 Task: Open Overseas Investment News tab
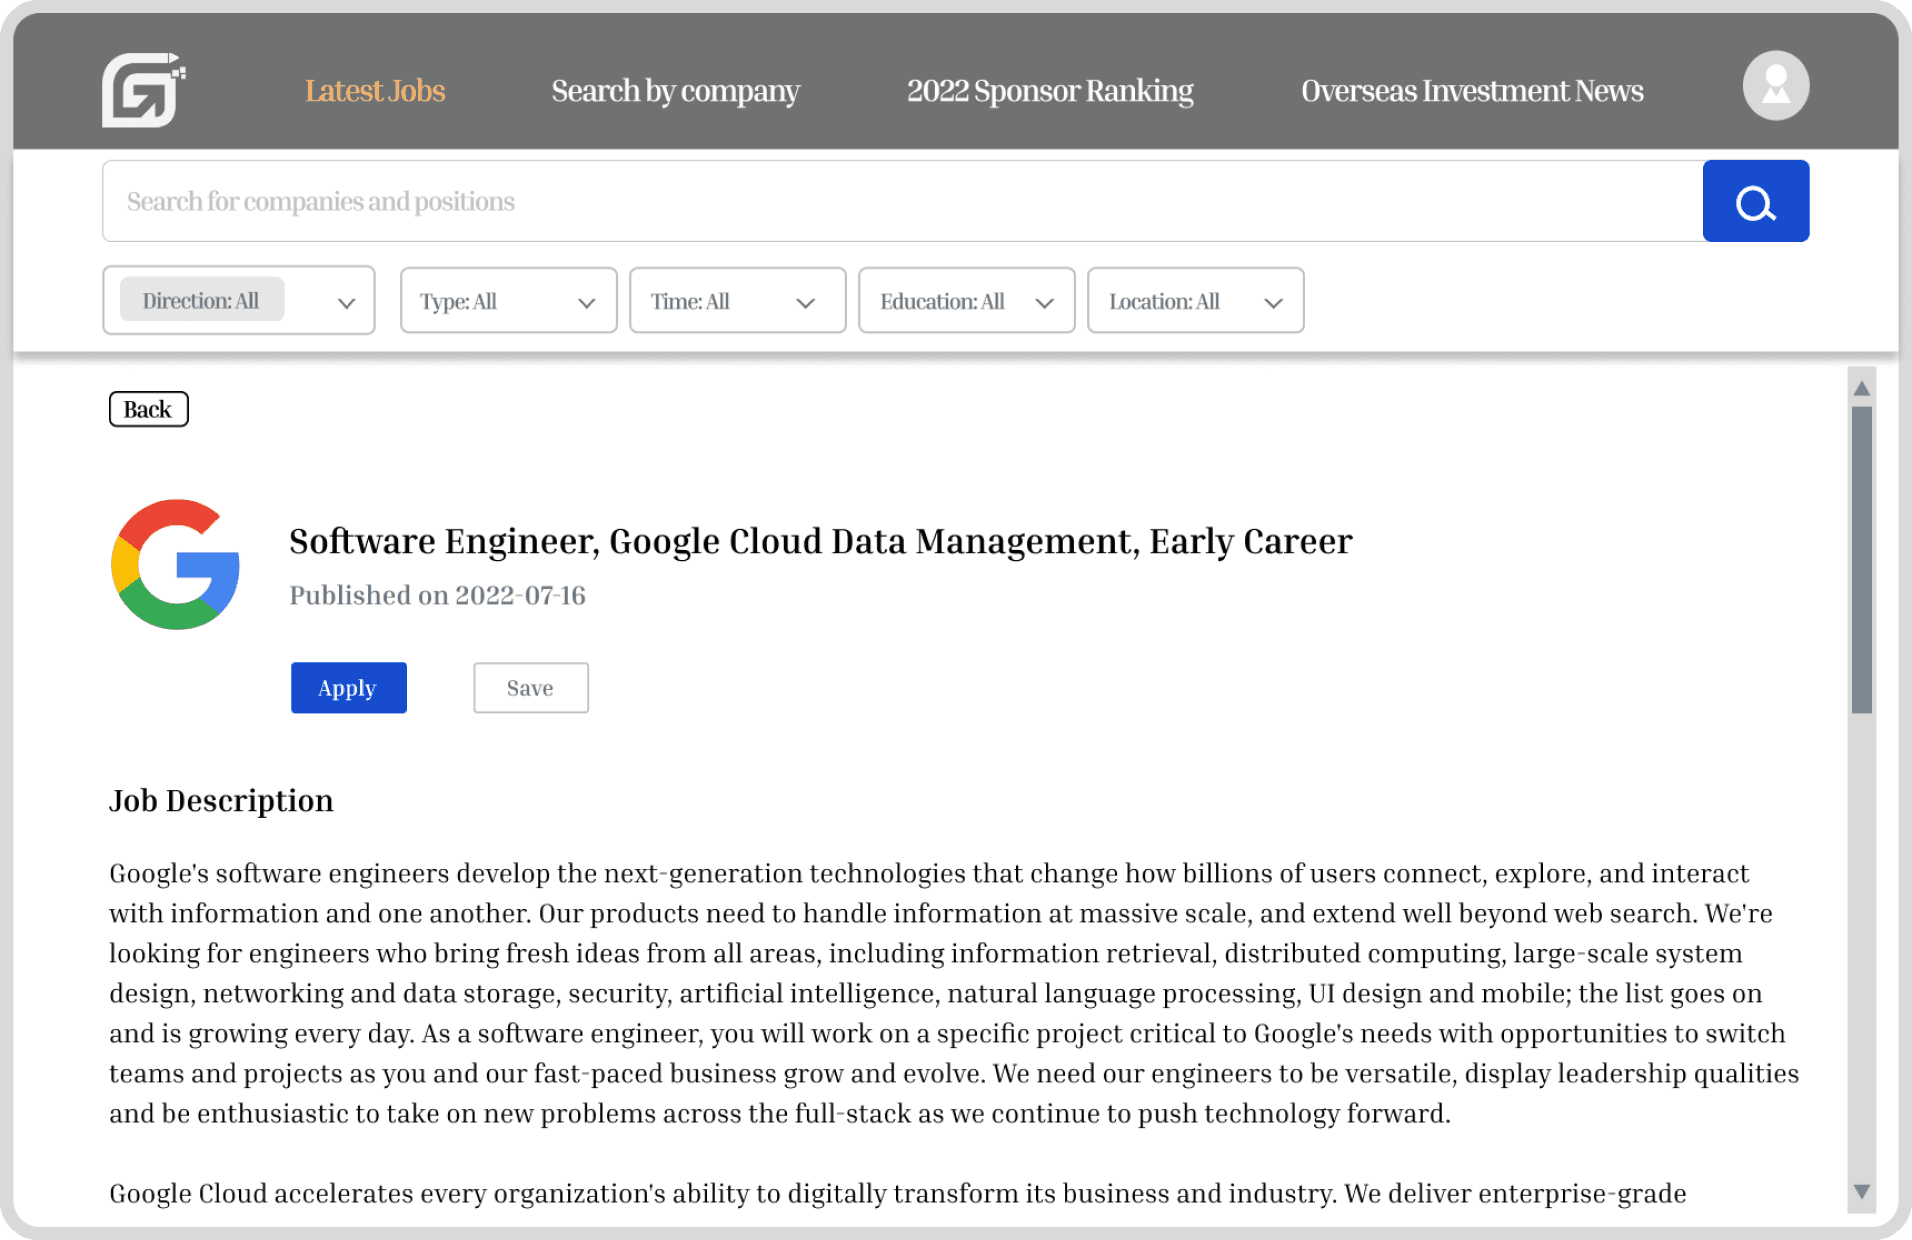click(1472, 91)
